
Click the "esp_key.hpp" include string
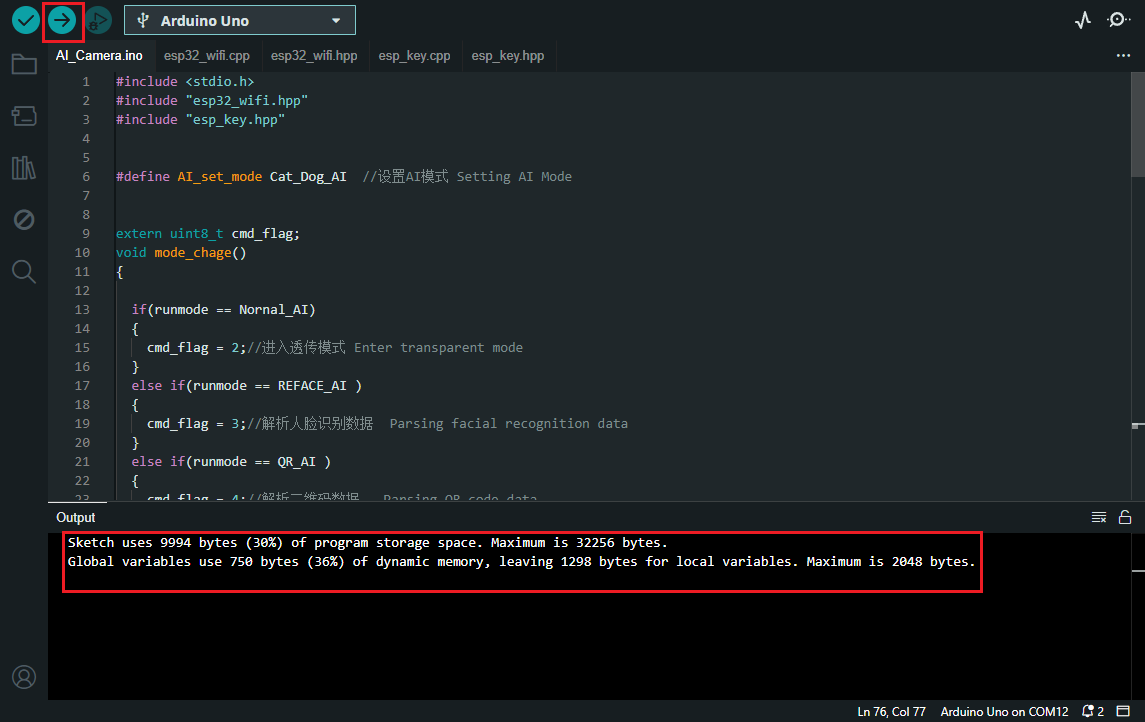point(235,120)
